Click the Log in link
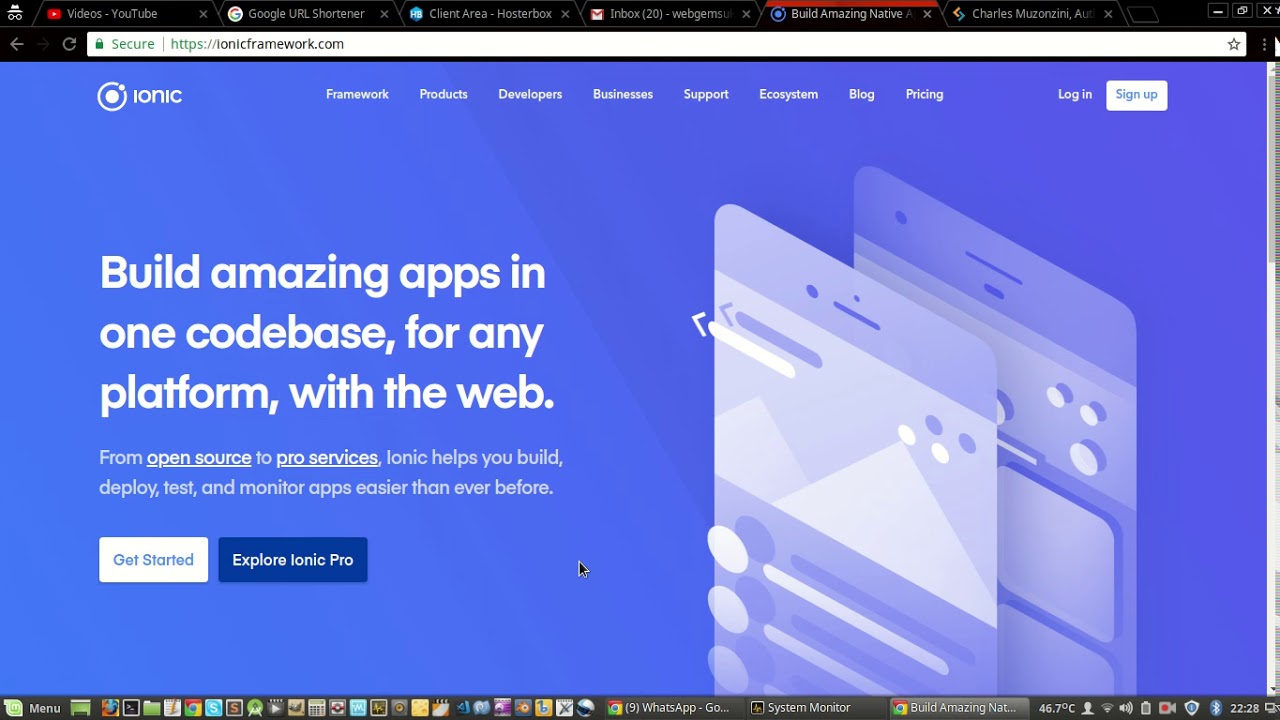The width and height of the screenshot is (1280, 720). (1075, 94)
